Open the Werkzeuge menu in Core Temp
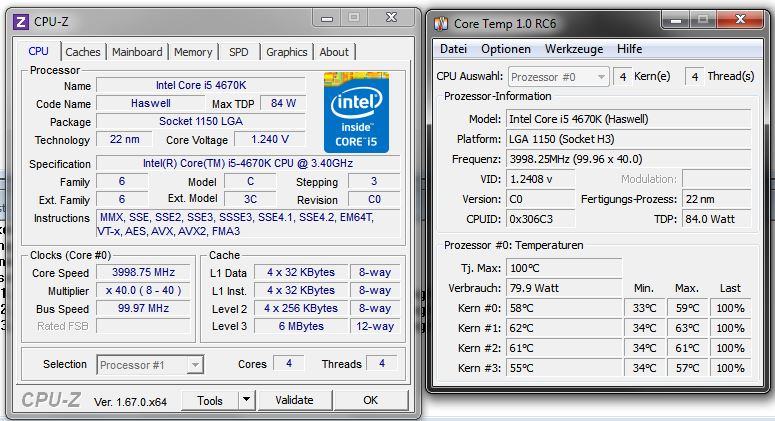 [574, 49]
